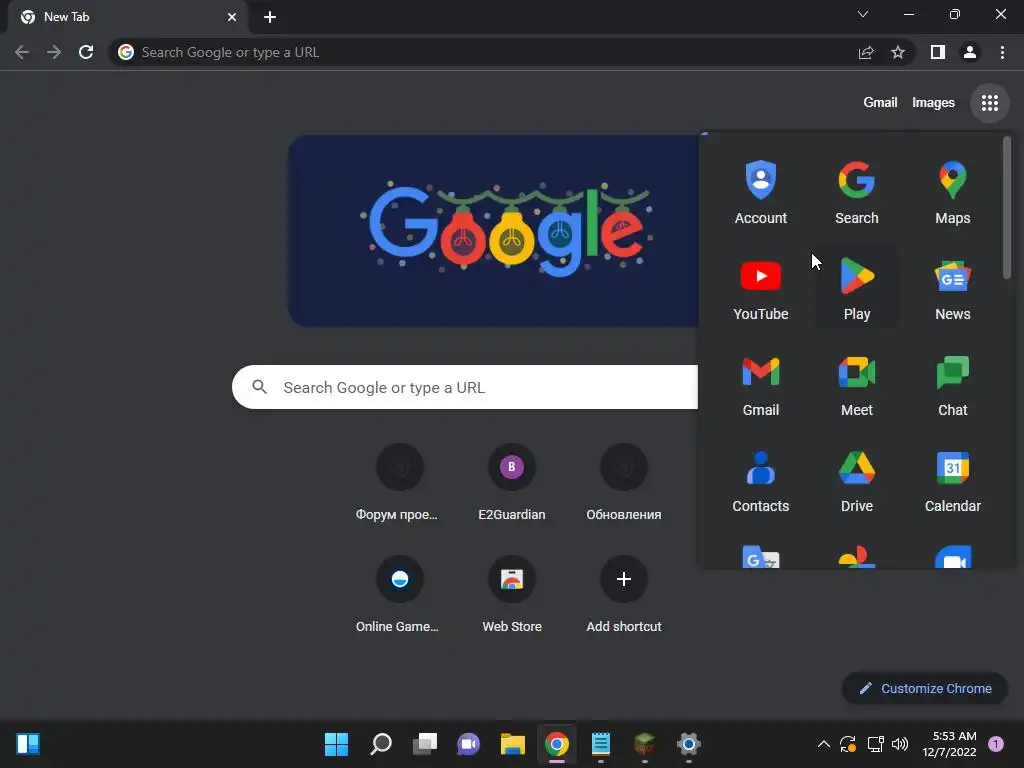The width and height of the screenshot is (1024, 768).
Task: Open Google Contacts app
Action: [760, 481]
